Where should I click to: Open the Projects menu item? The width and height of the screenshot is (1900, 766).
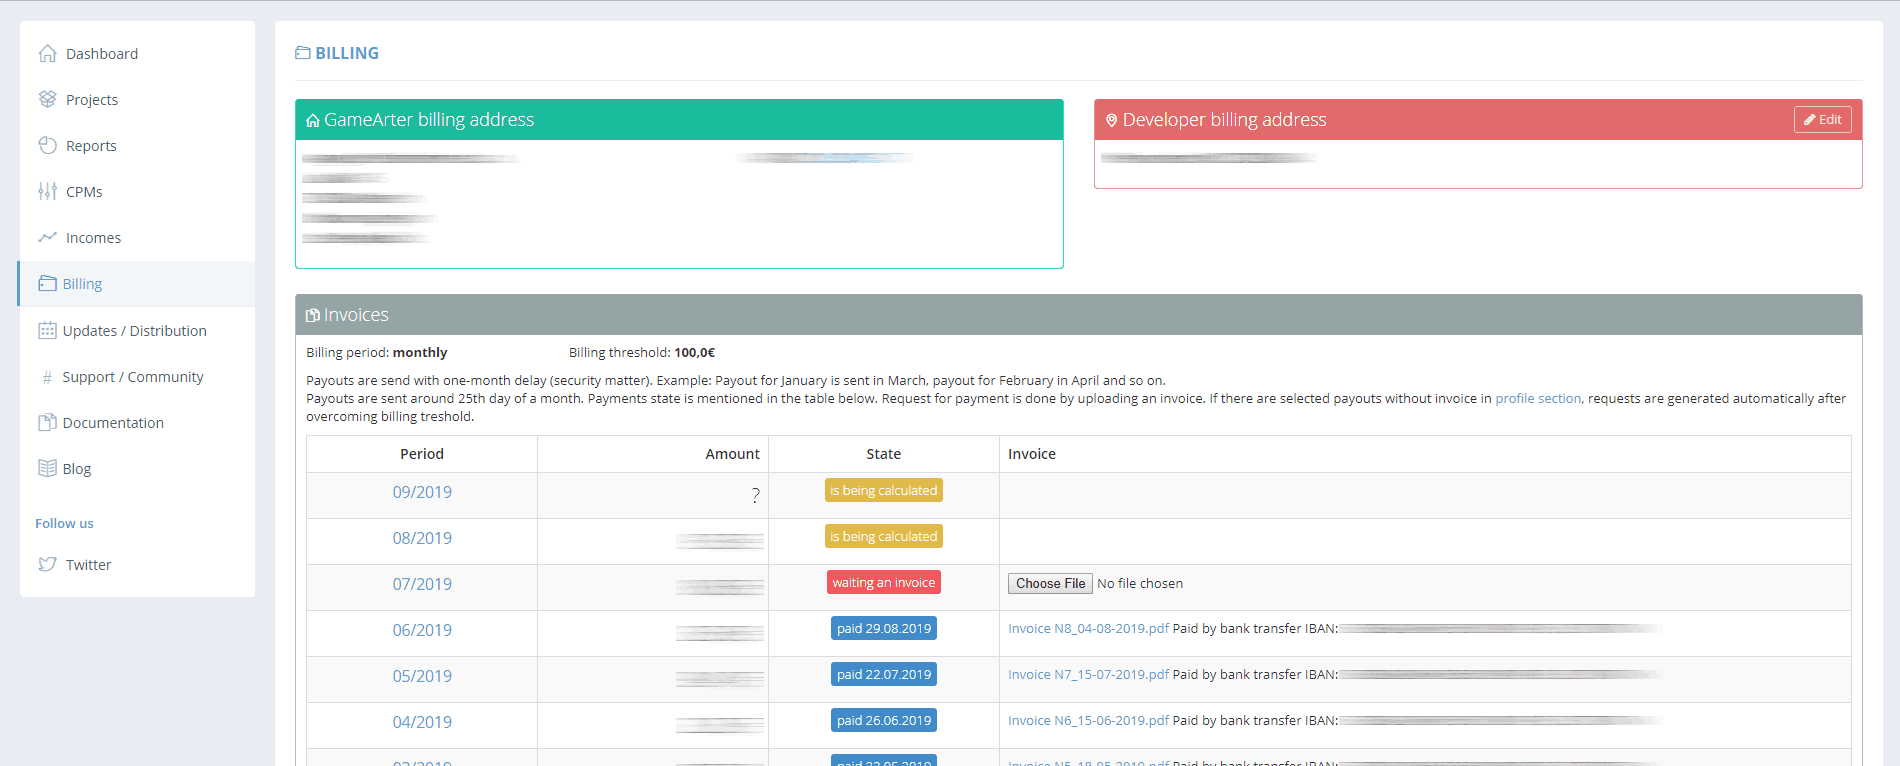[x=137, y=99]
